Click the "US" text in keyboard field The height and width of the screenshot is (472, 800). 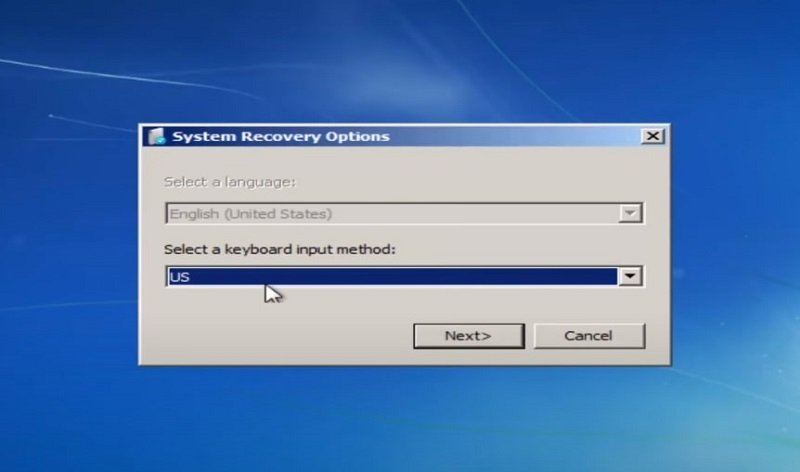coord(180,277)
